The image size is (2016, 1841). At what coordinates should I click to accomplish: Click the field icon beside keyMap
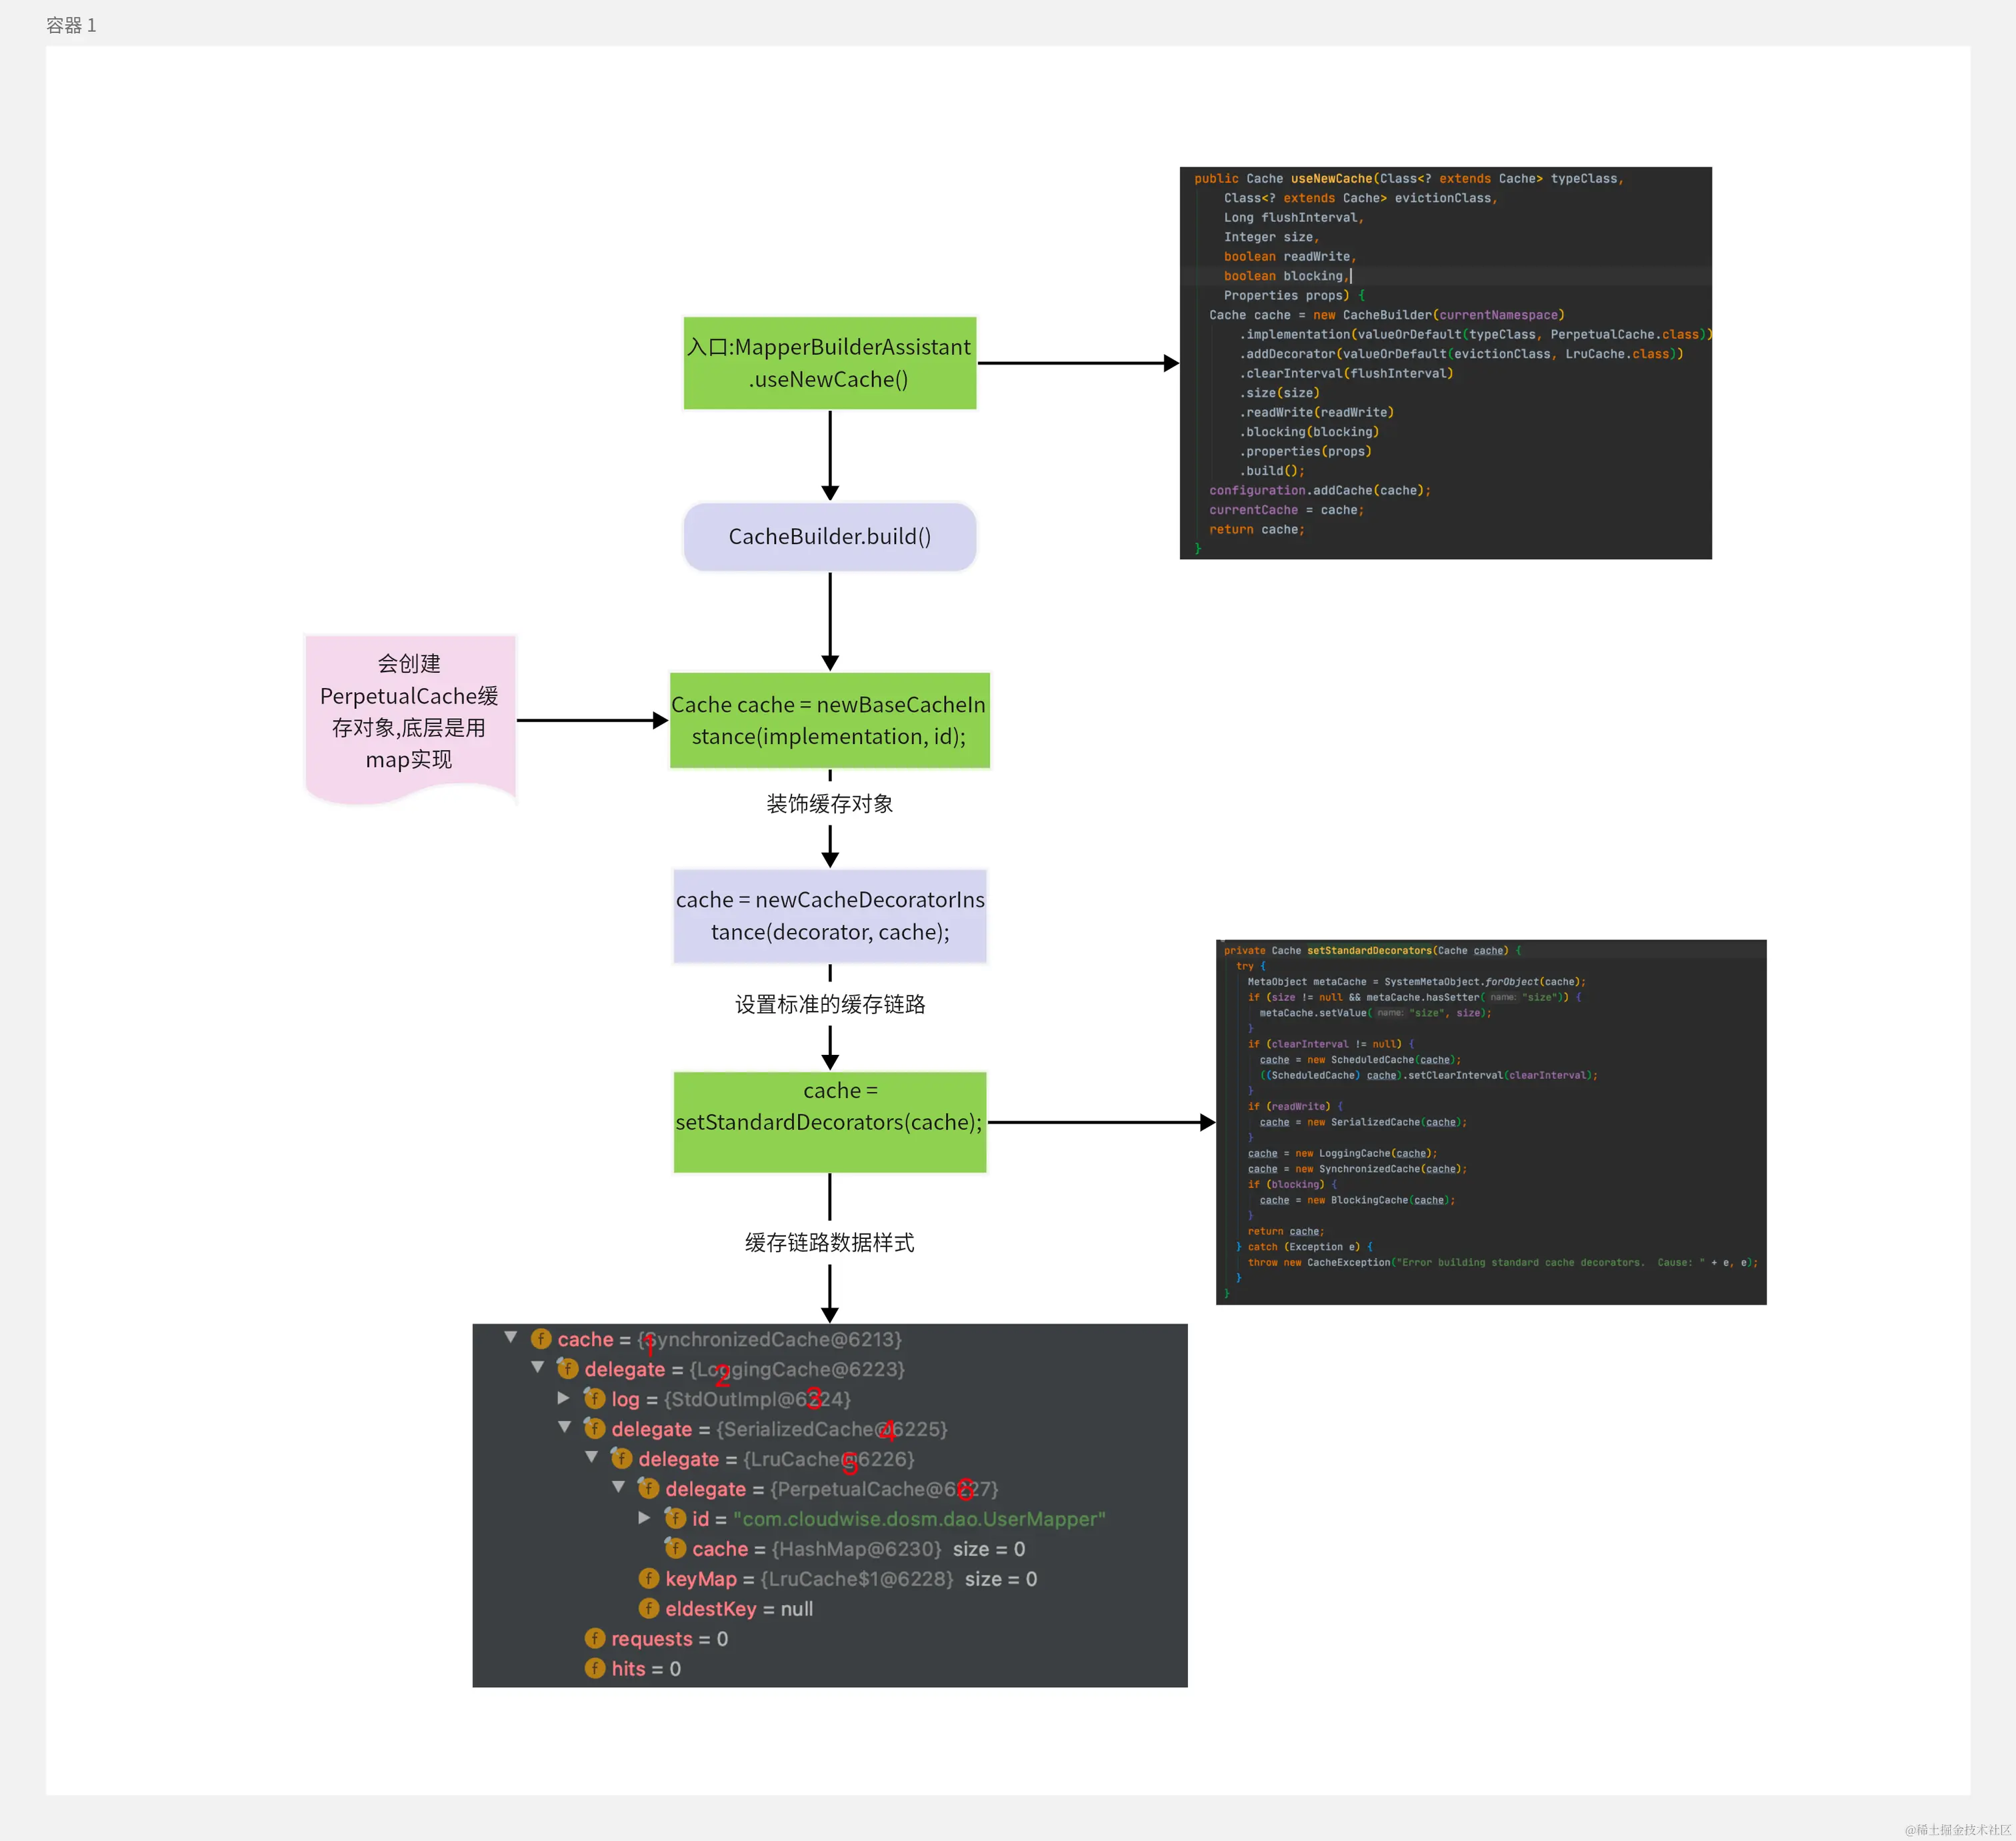pyautogui.click(x=648, y=1578)
